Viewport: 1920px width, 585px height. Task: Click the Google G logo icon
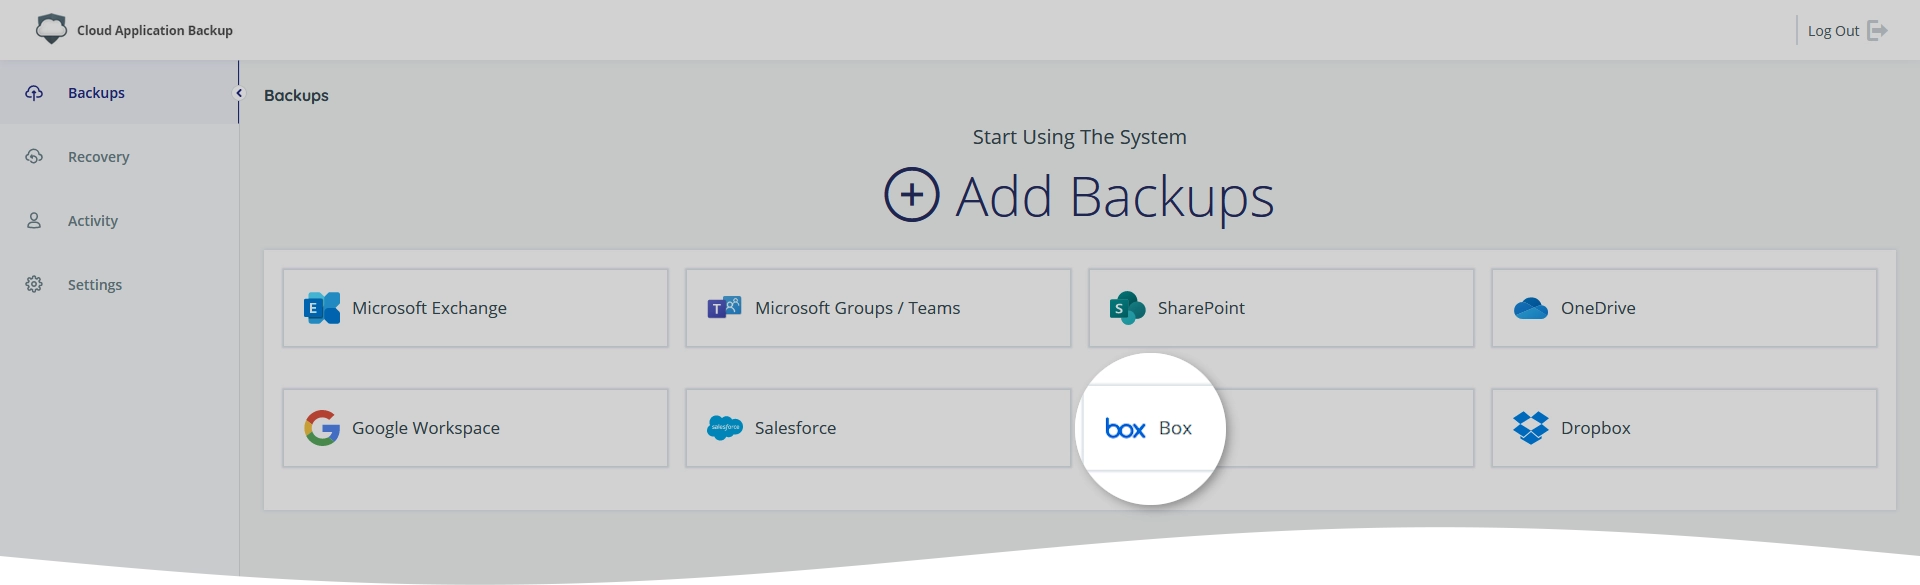pyautogui.click(x=322, y=428)
